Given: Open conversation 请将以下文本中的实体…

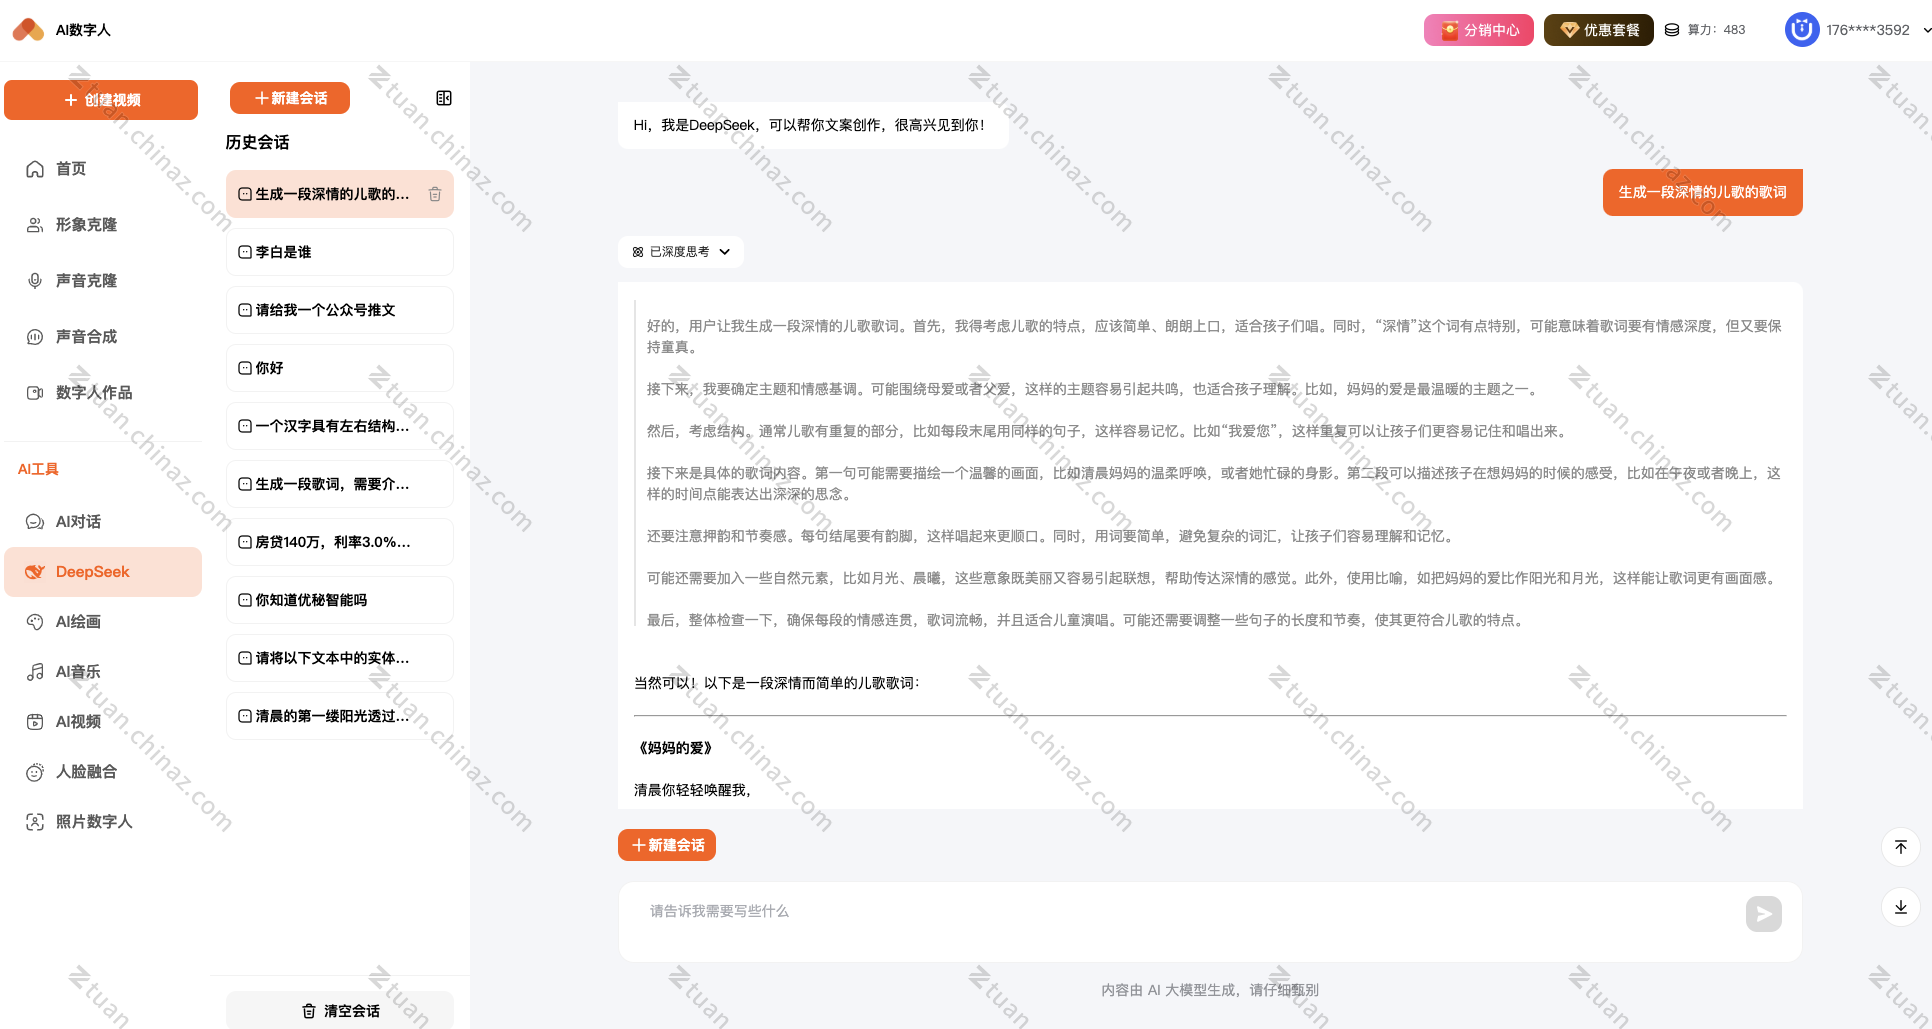Looking at the screenshot, I should tap(340, 658).
